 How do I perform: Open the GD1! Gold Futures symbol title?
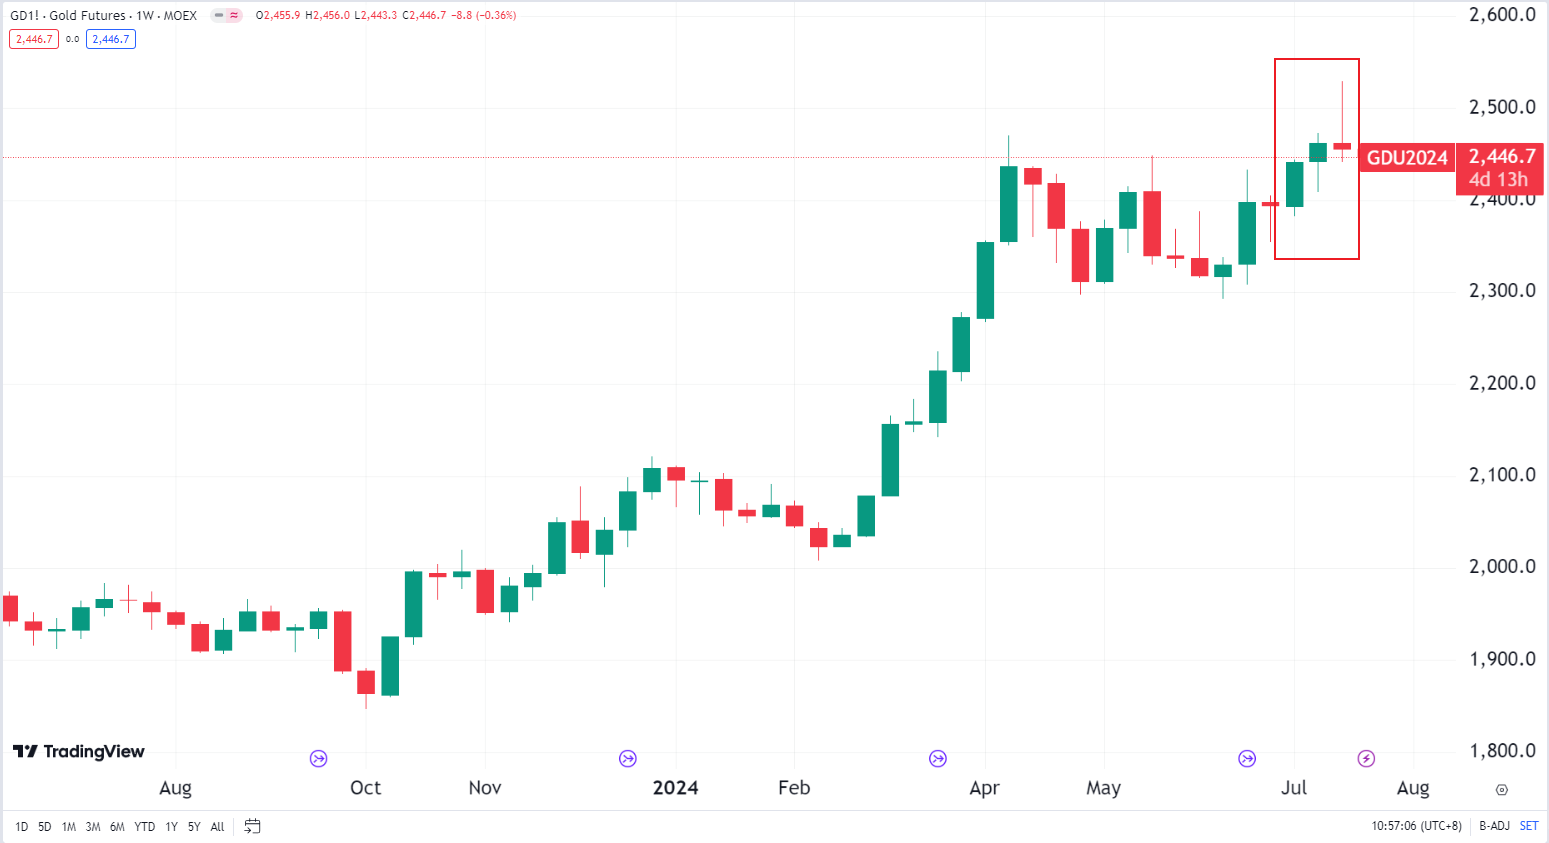point(103,16)
